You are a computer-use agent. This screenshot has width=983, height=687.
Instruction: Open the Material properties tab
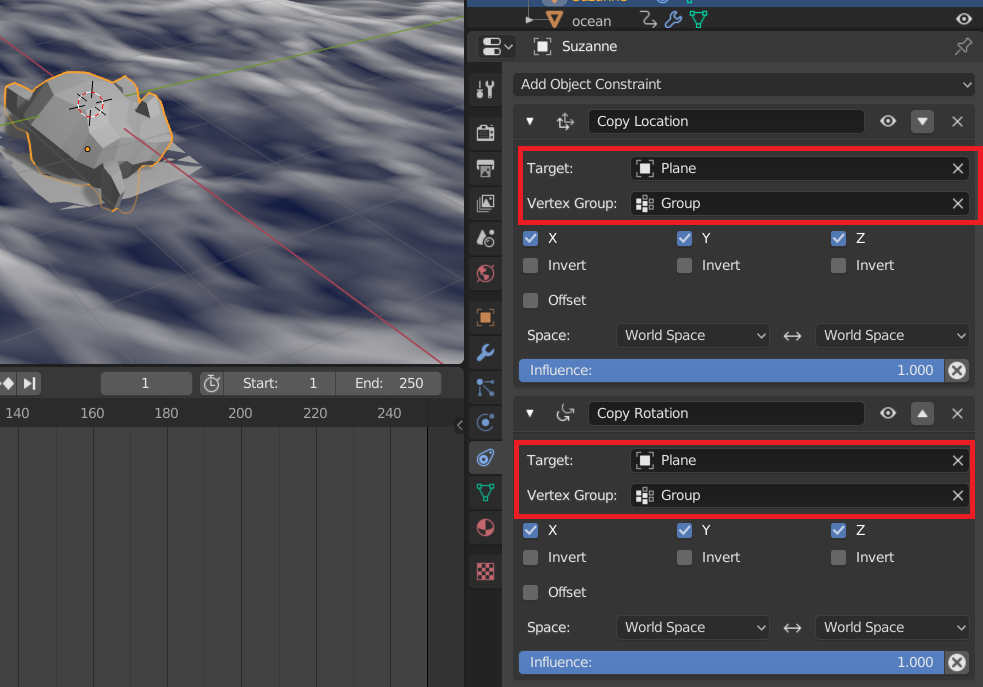coord(485,528)
